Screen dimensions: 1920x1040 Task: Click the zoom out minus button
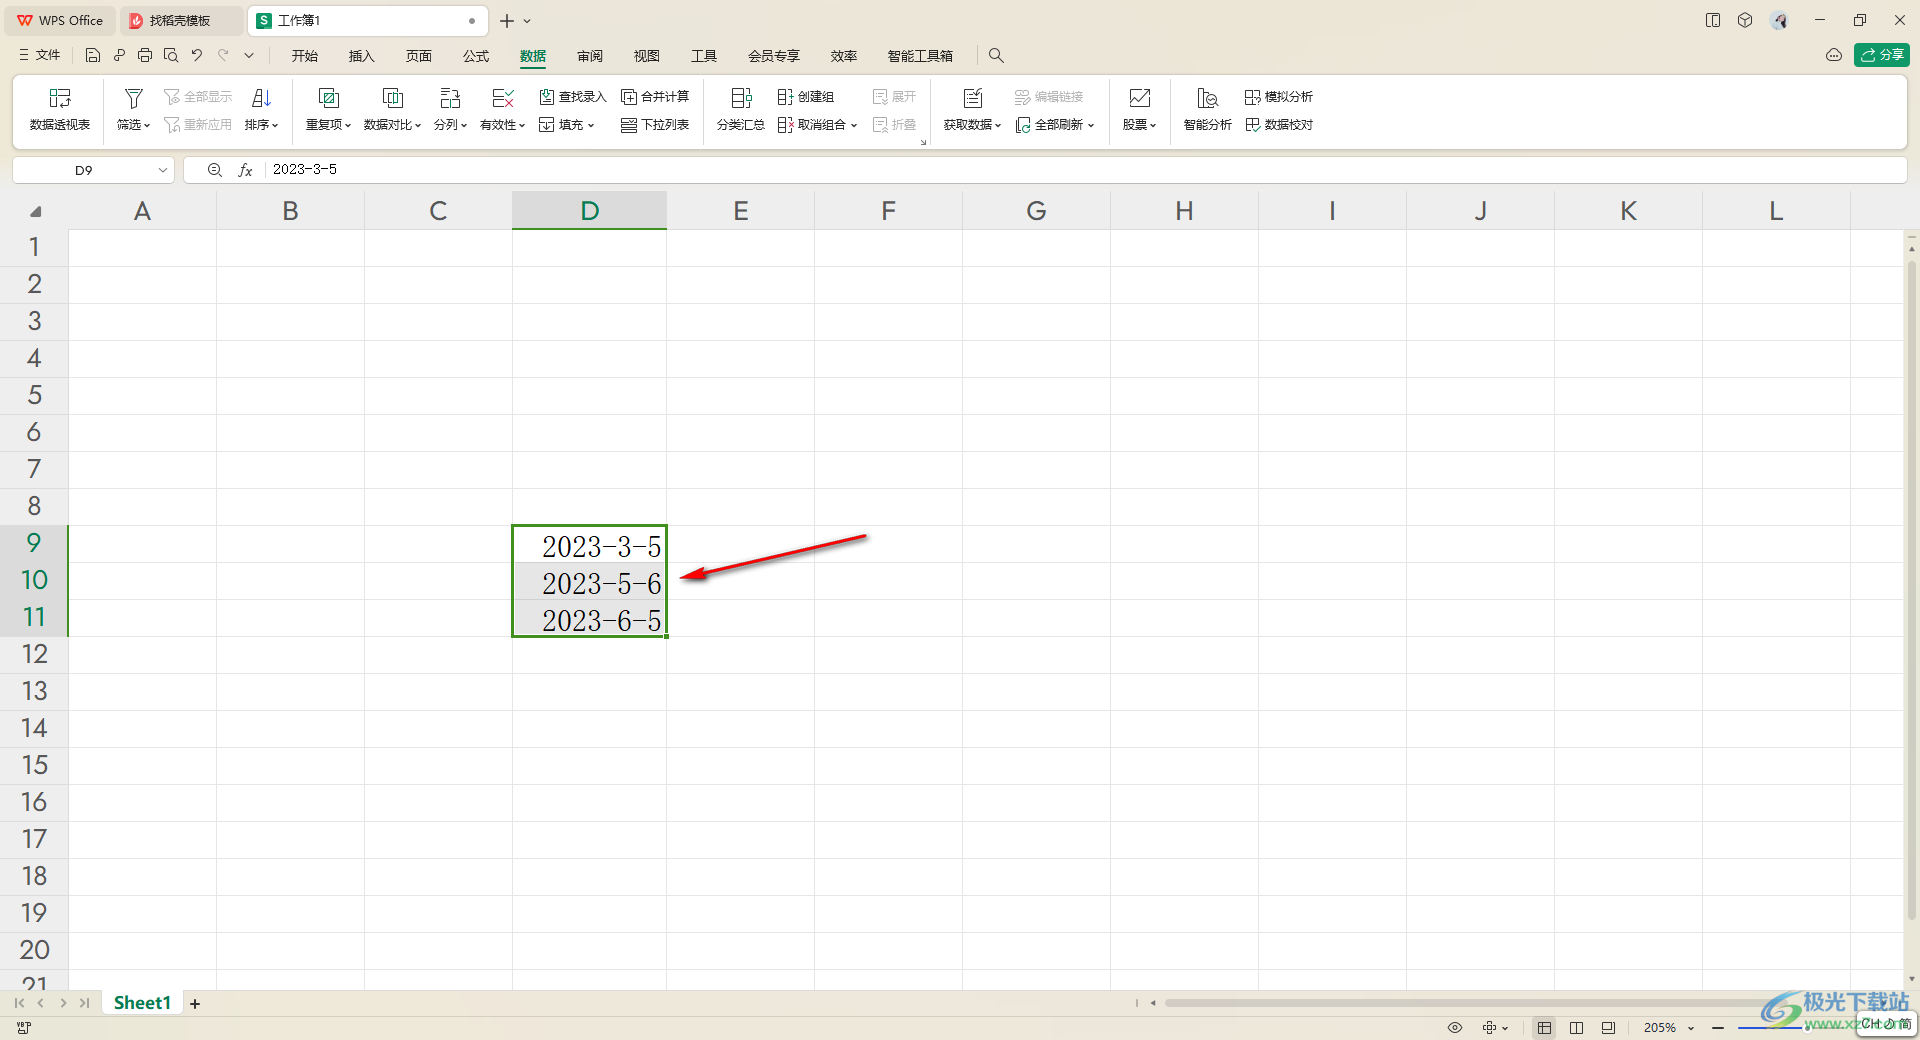(1717, 1028)
